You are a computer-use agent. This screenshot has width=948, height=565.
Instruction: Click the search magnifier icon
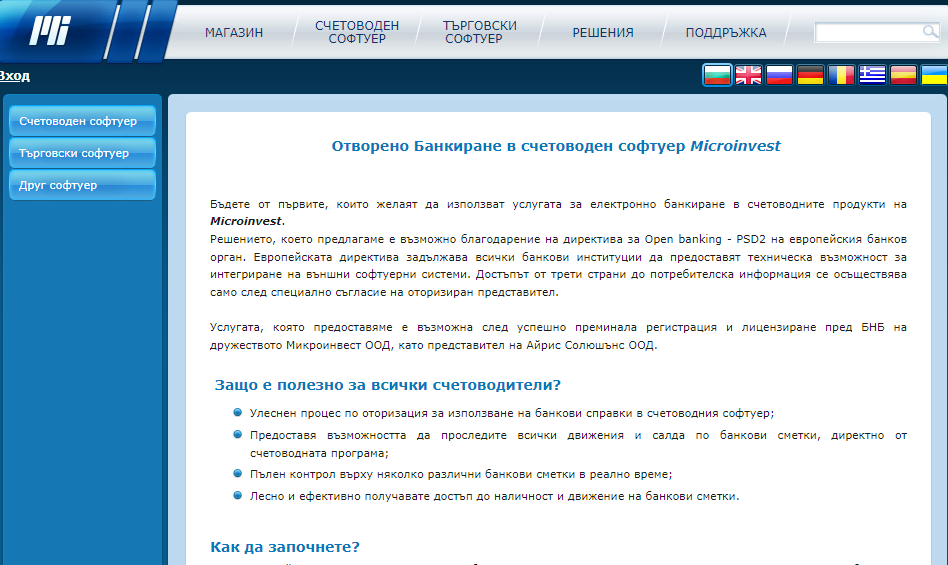point(930,31)
